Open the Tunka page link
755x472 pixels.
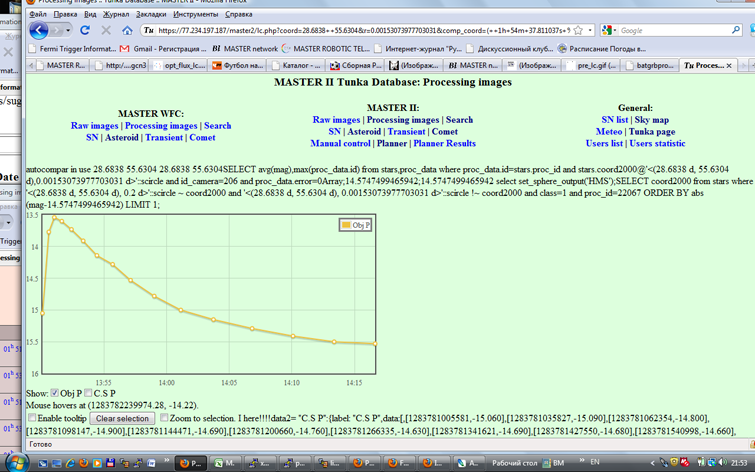coord(651,131)
